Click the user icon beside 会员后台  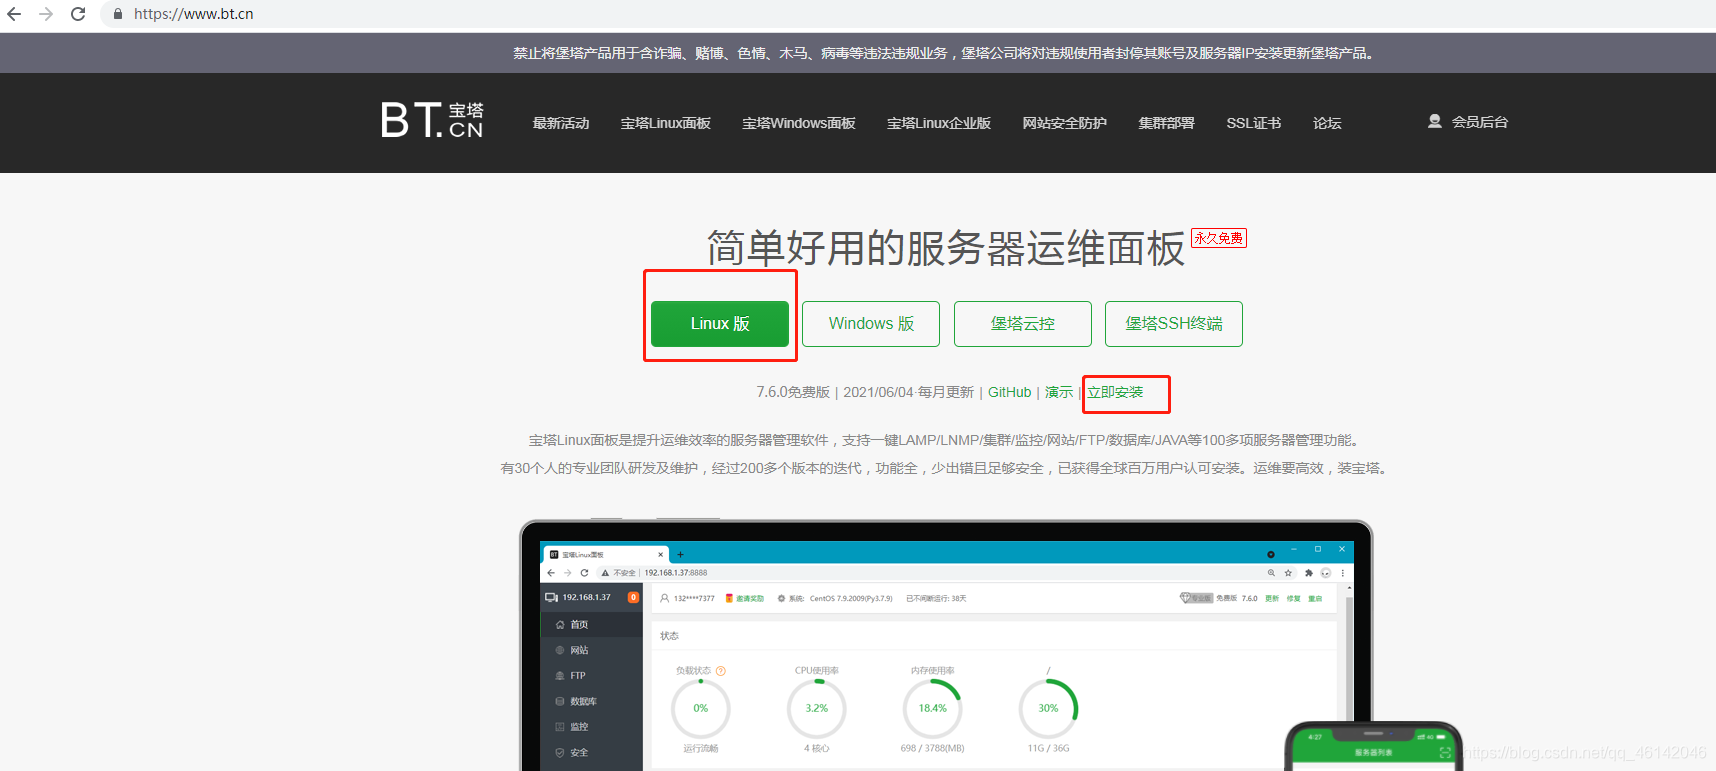click(x=1435, y=121)
